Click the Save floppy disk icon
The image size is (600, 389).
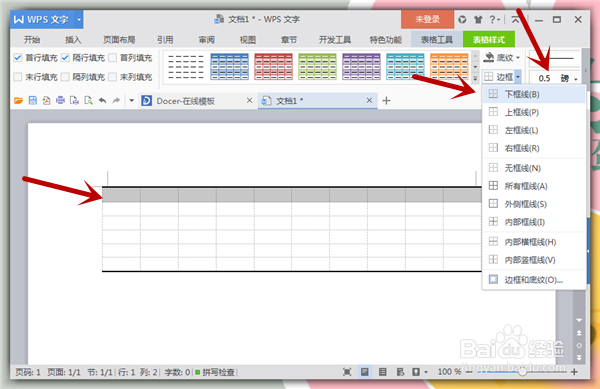point(33,101)
